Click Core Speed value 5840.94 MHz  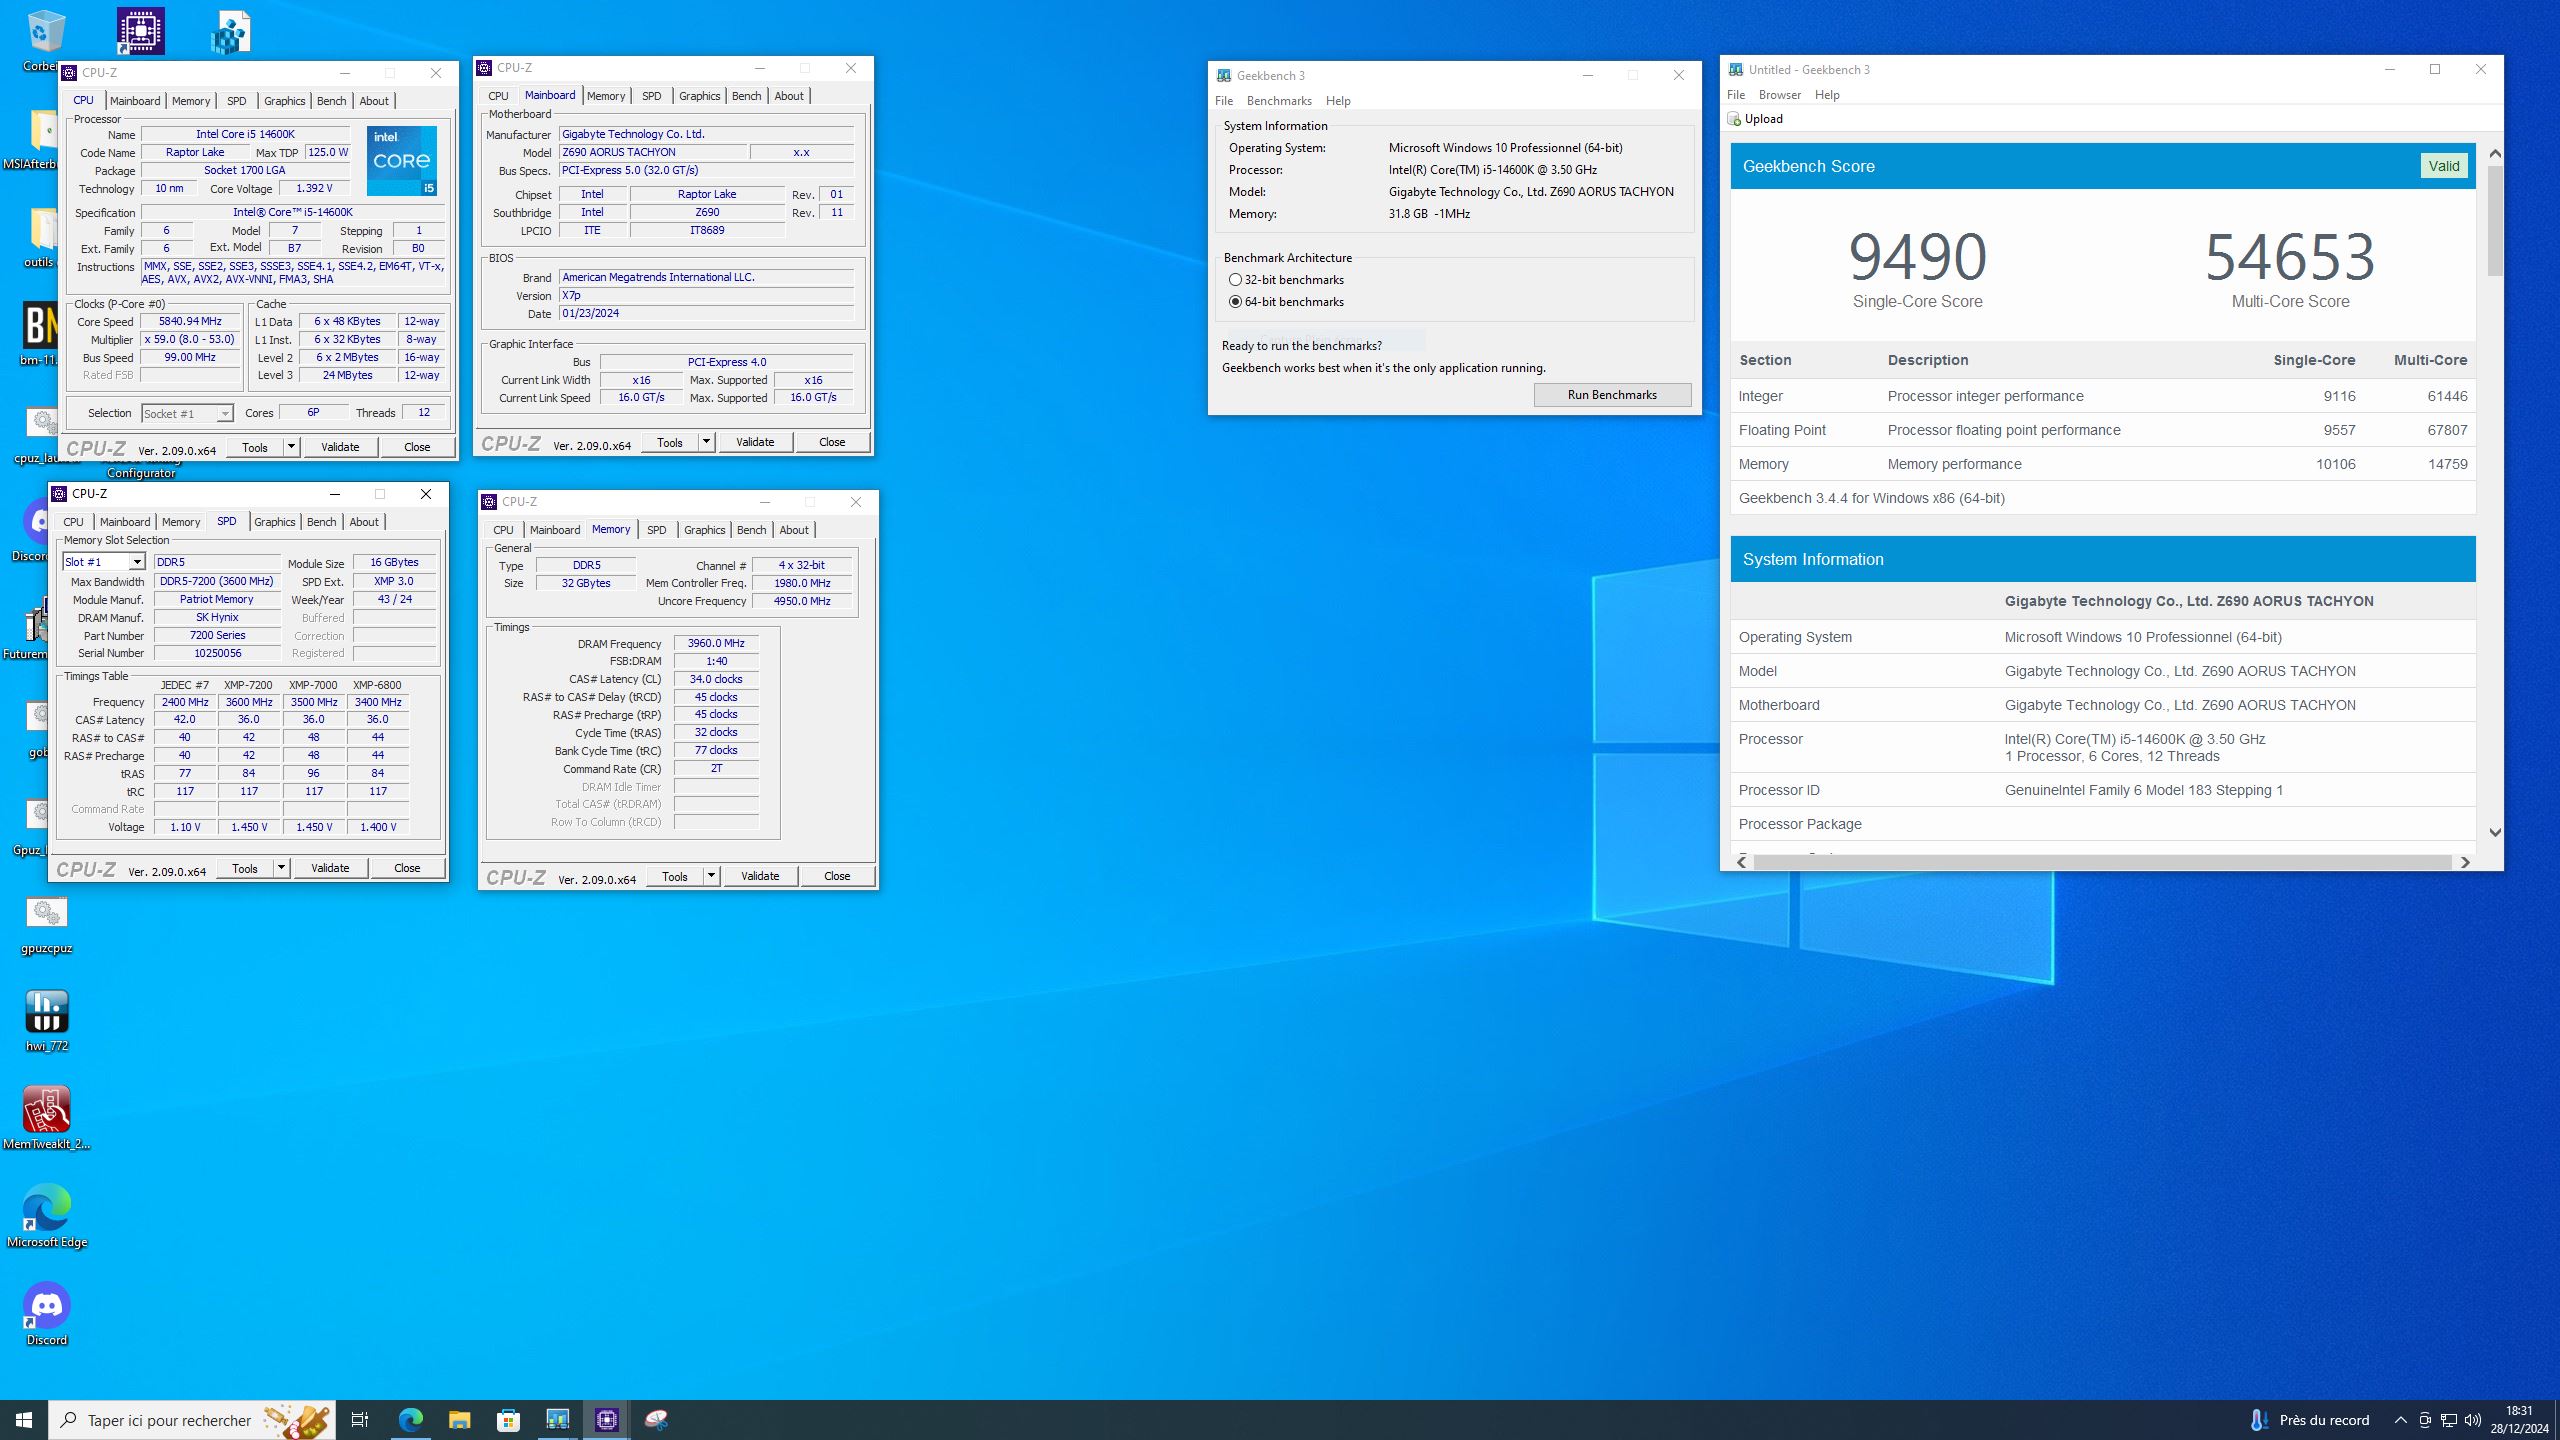point(190,322)
